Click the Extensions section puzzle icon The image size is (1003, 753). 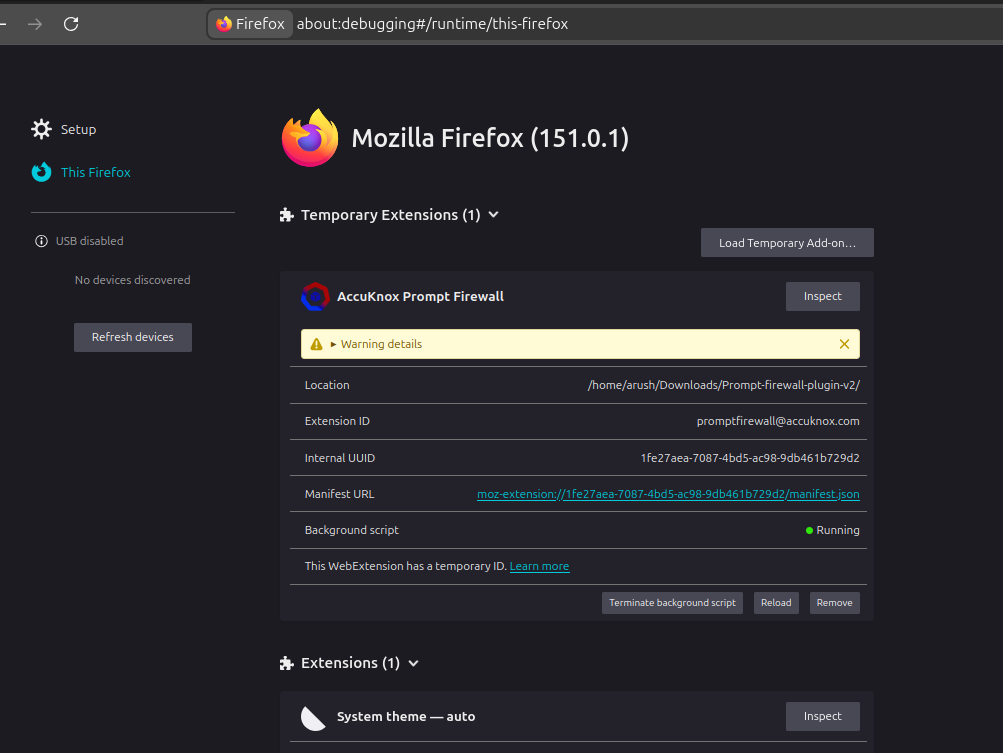click(287, 663)
